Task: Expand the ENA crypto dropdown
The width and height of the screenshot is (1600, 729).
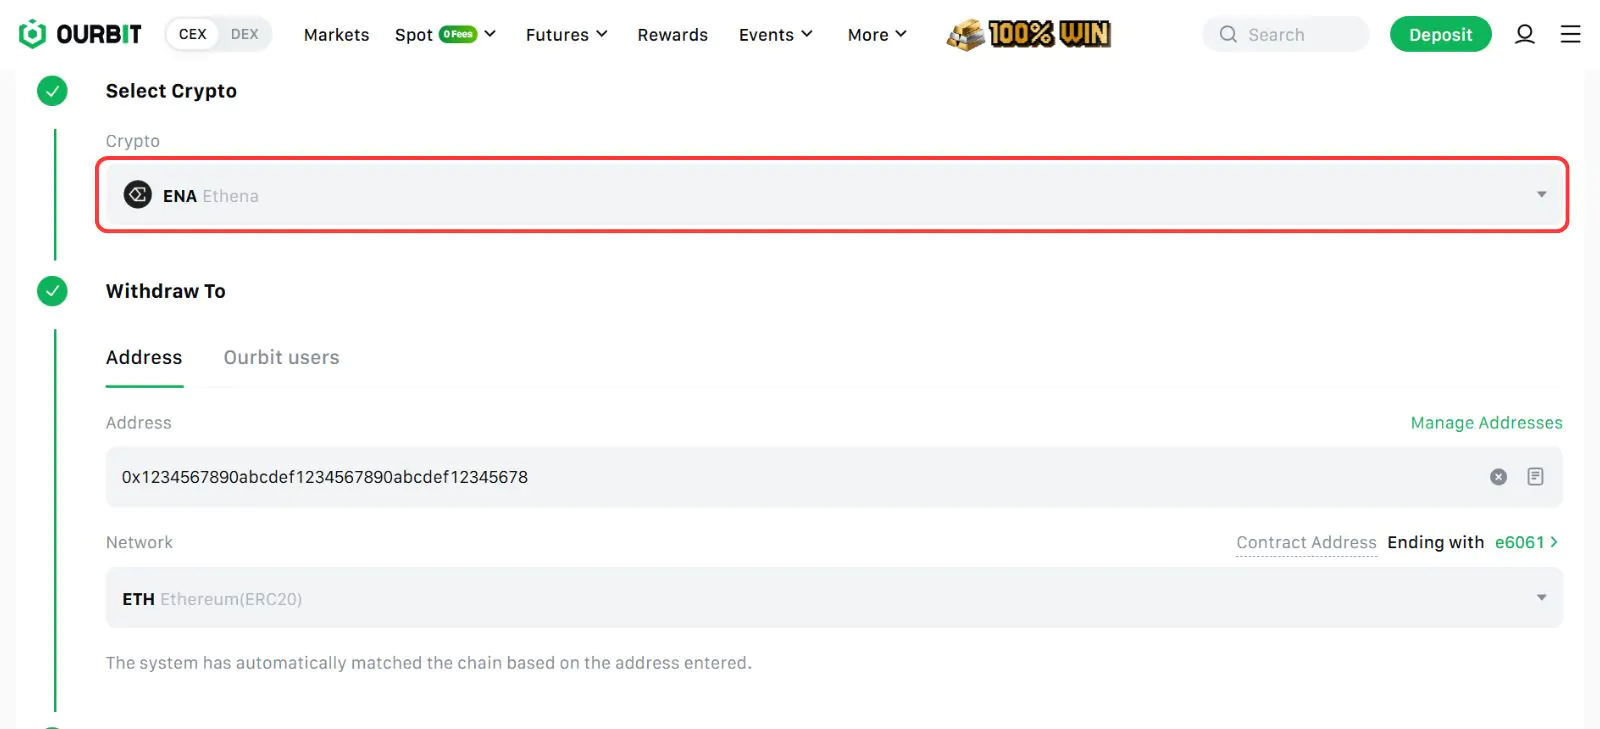Action: (1541, 195)
